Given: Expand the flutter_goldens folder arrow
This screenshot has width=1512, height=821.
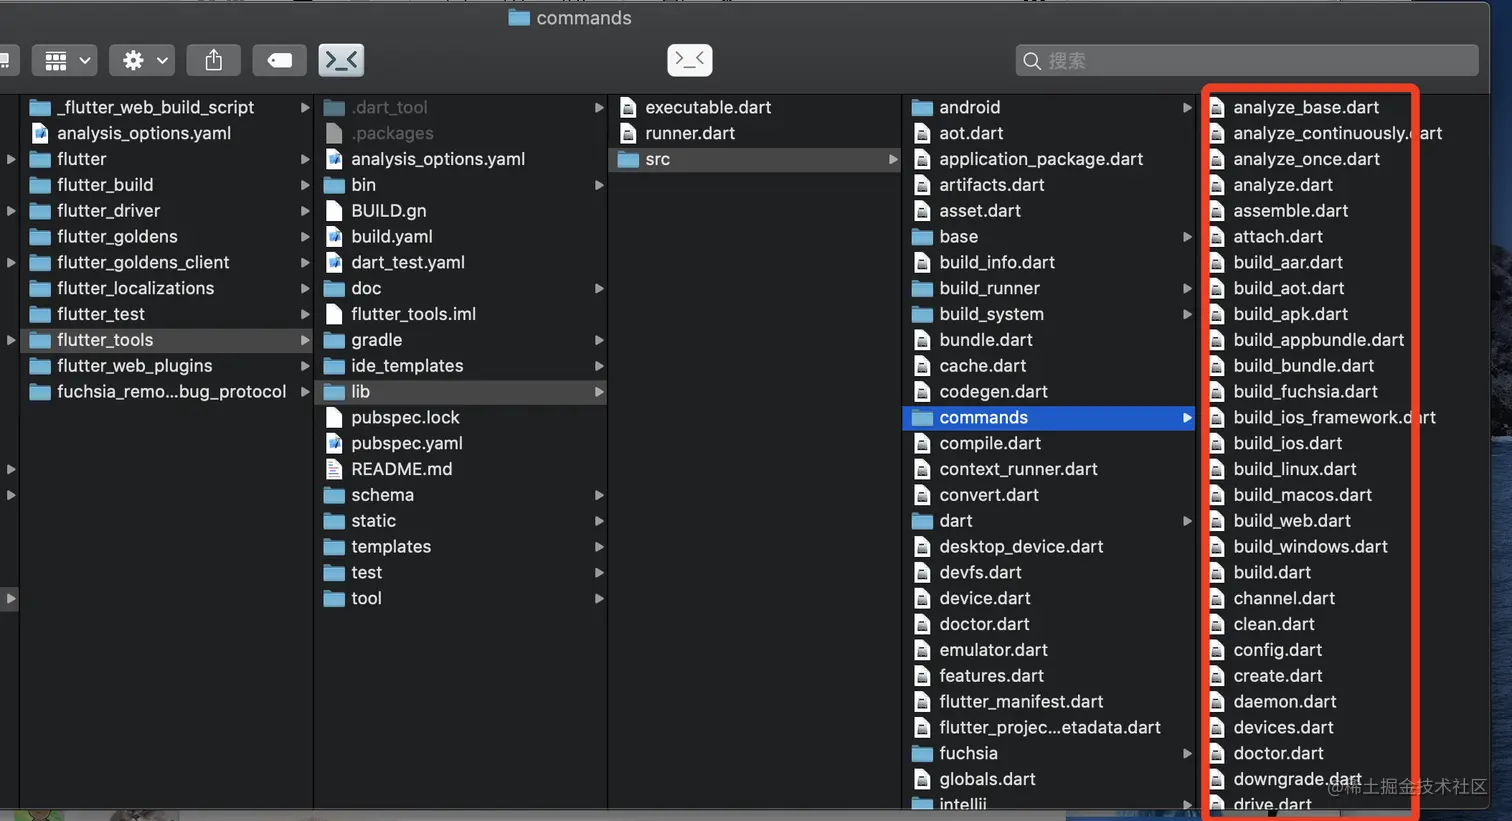Looking at the screenshot, I should pos(304,237).
